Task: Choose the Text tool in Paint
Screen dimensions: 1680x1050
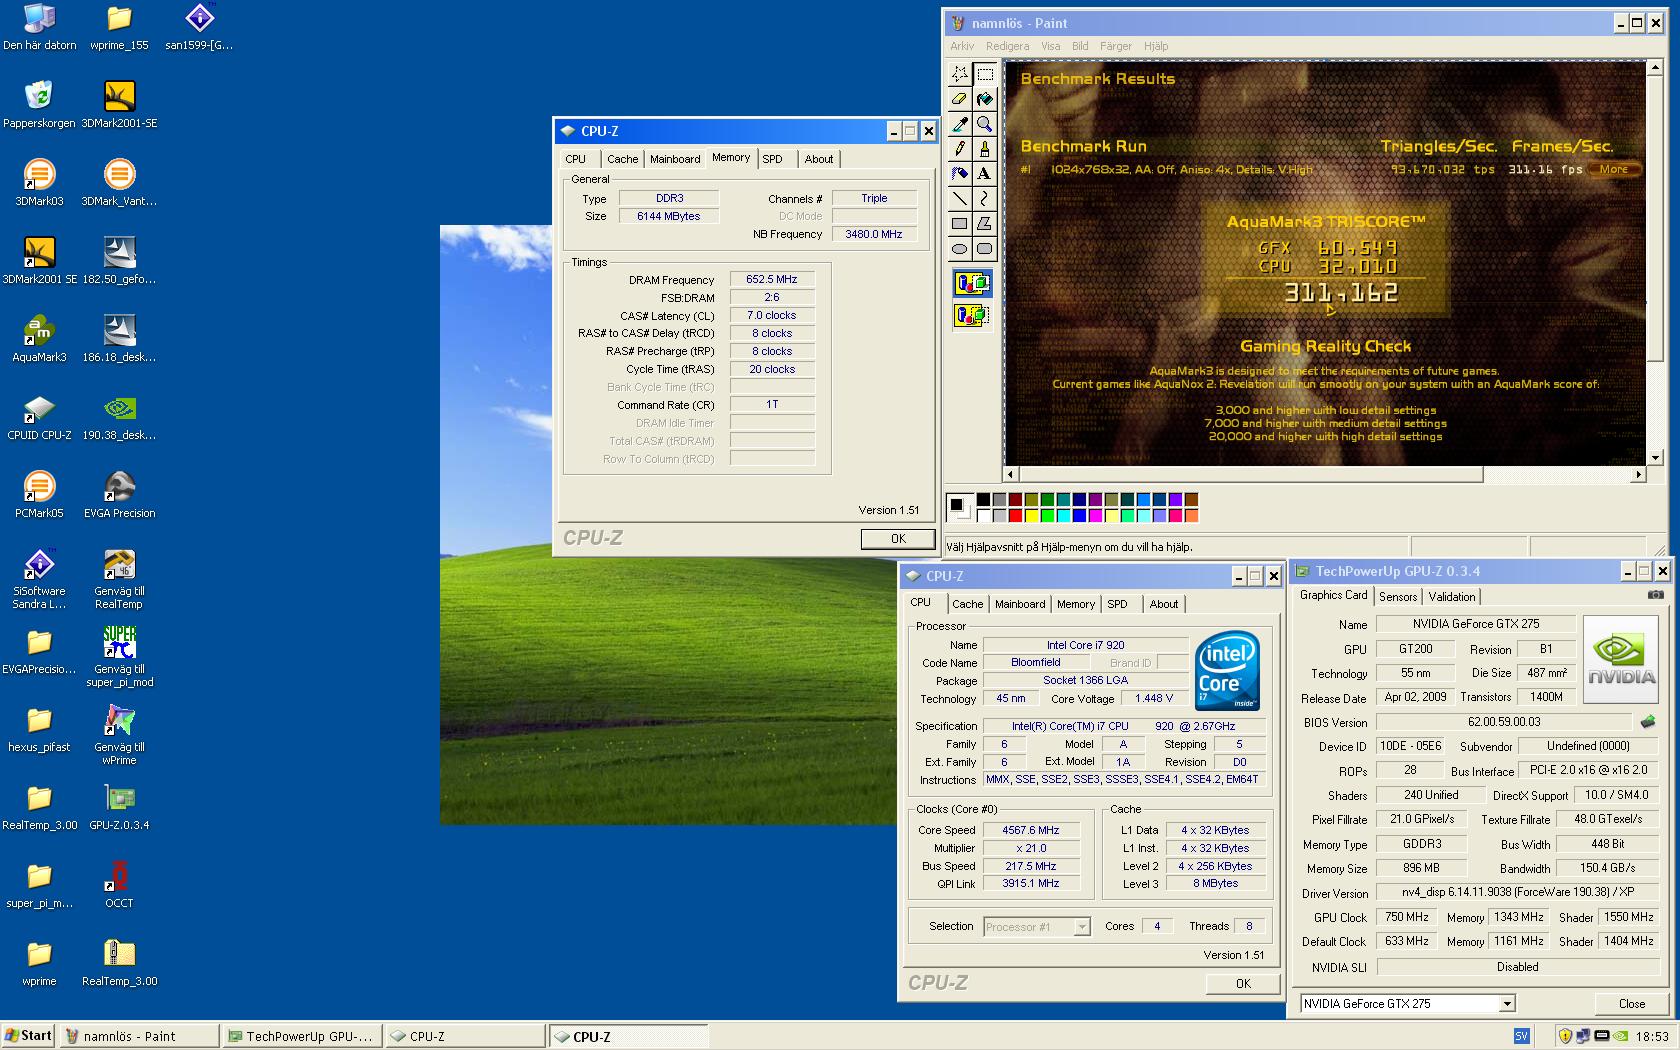Action: pos(984,174)
